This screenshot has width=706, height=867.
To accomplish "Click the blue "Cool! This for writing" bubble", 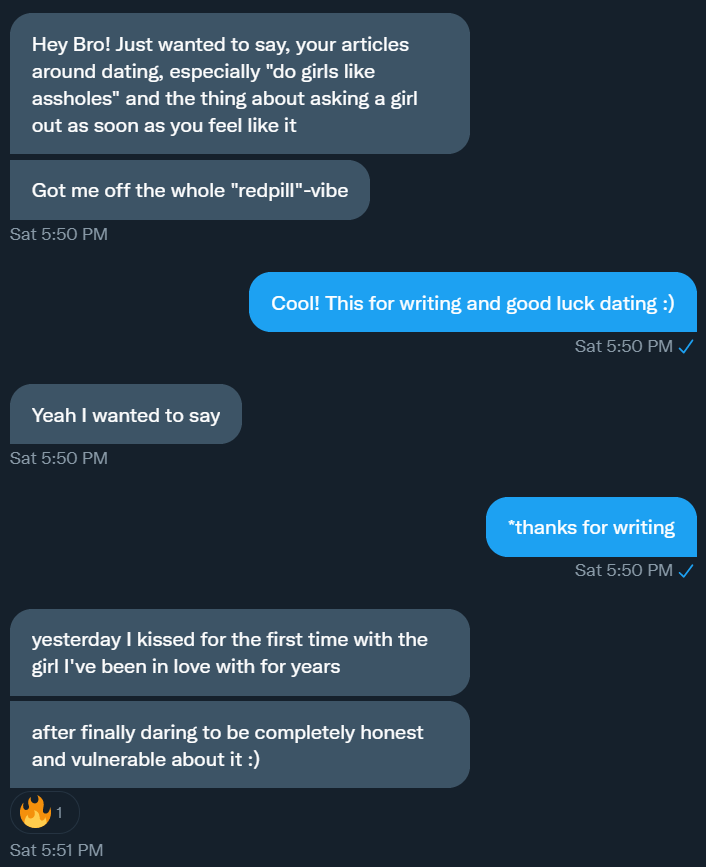I will [x=472, y=302].
